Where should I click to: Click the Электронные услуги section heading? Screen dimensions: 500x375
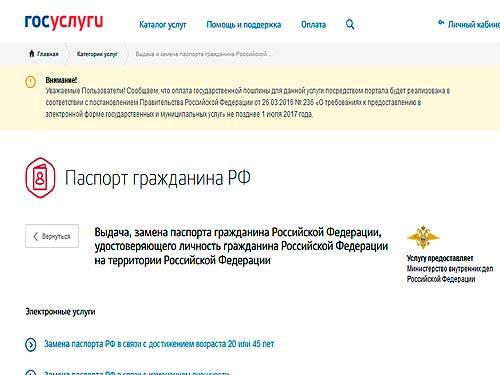[x=60, y=312]
